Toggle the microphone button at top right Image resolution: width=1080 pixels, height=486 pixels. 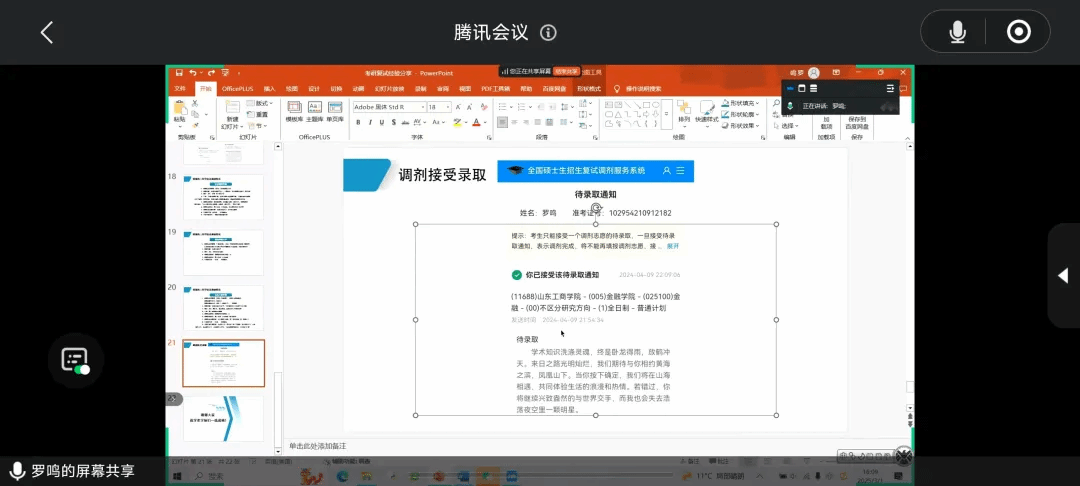pos(957,33)
